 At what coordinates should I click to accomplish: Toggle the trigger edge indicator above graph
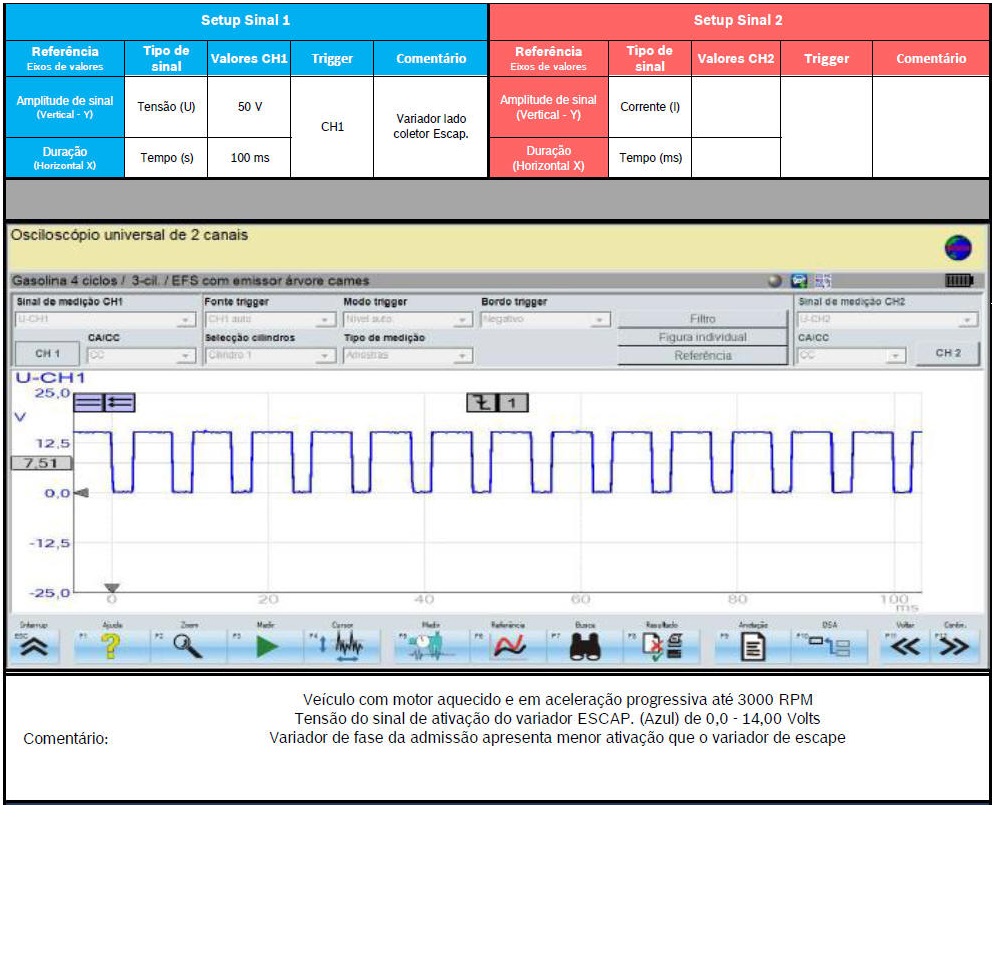point(497,403)
